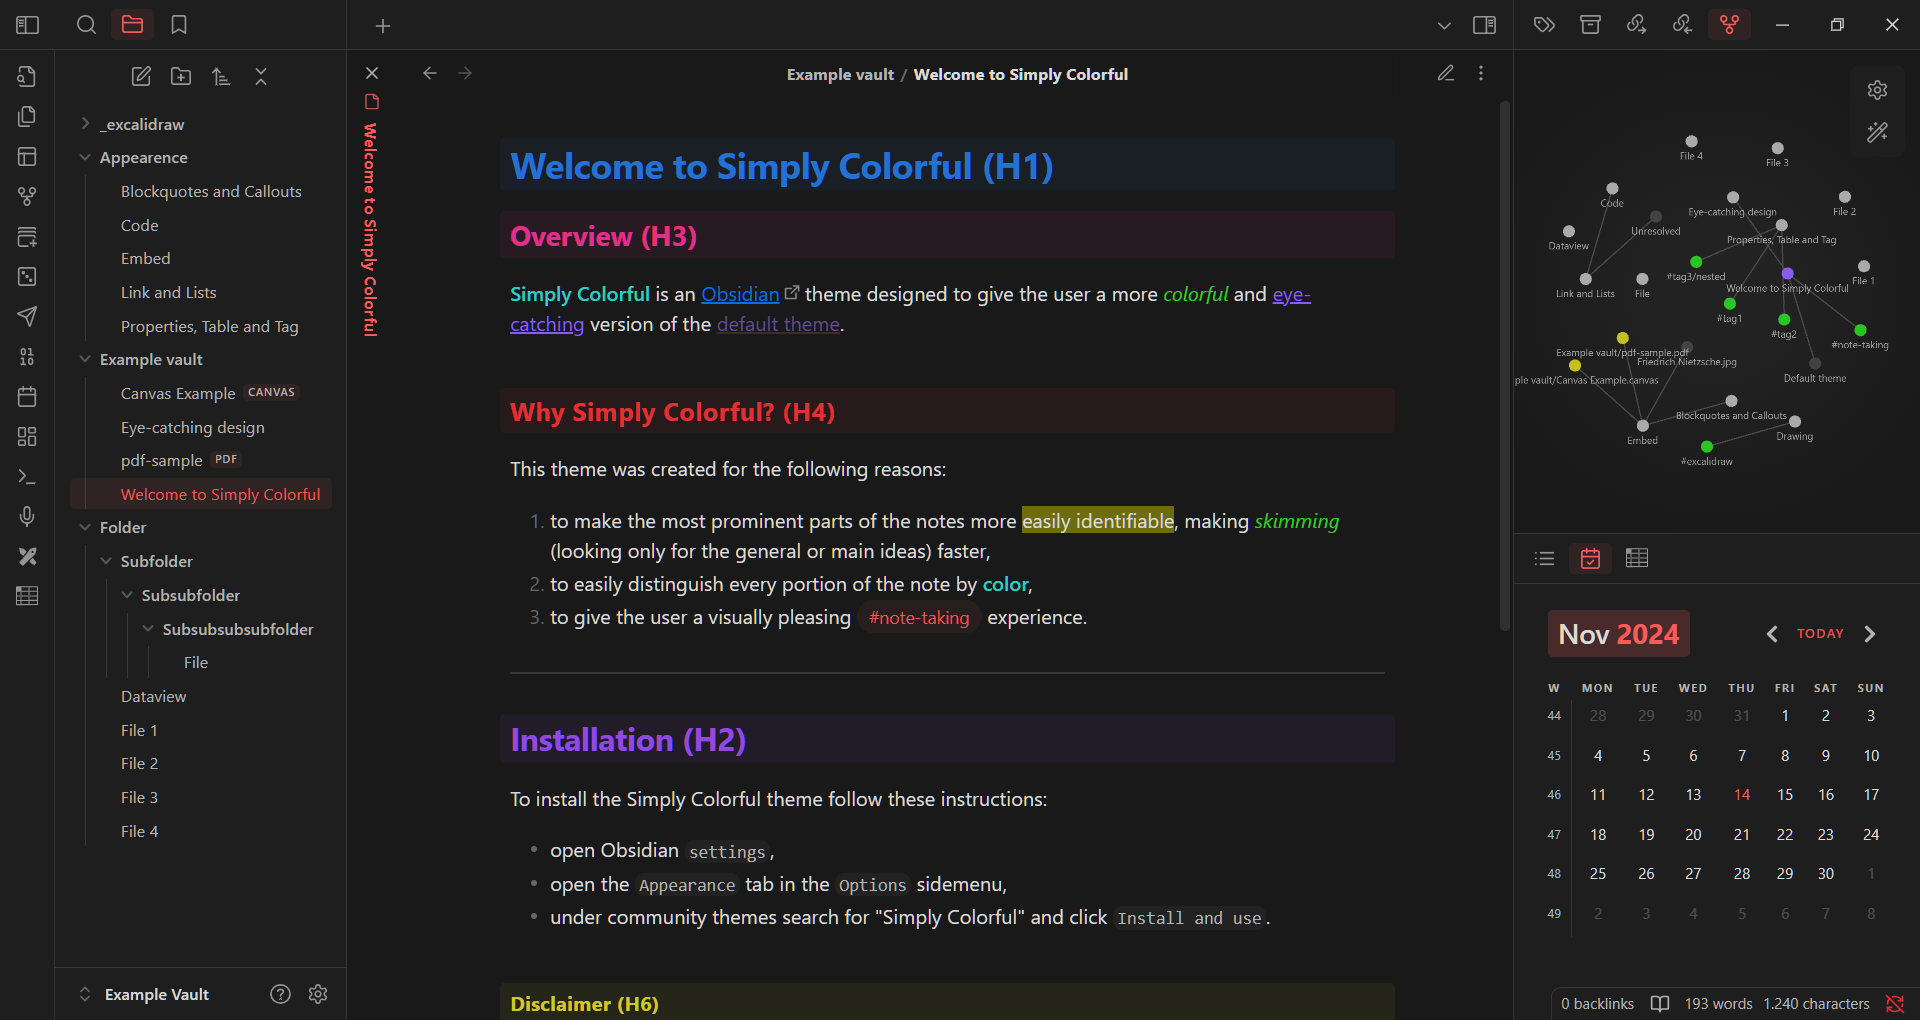This screenshot has height=1020, width=1920.
Task: Open the Dataview note
Action: 153,697
